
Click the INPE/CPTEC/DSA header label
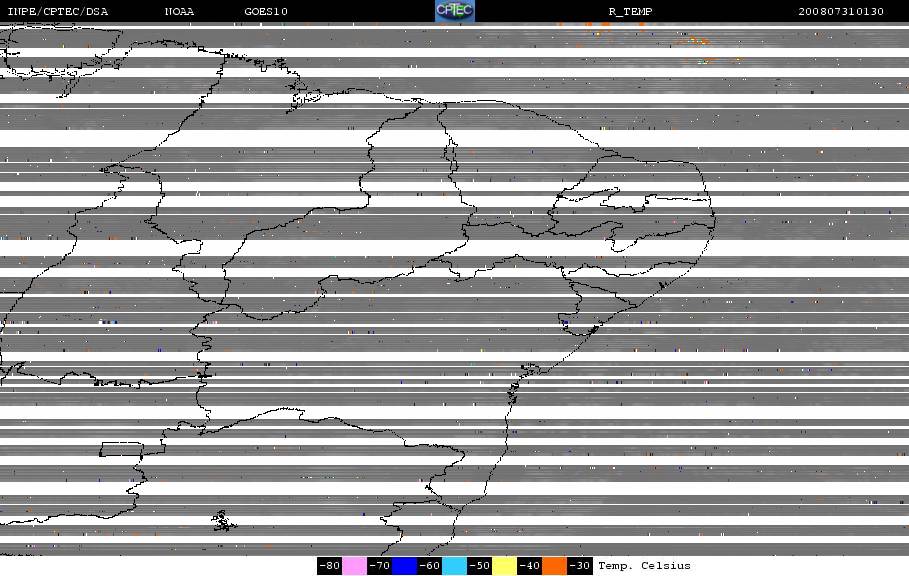click(57, 12)
